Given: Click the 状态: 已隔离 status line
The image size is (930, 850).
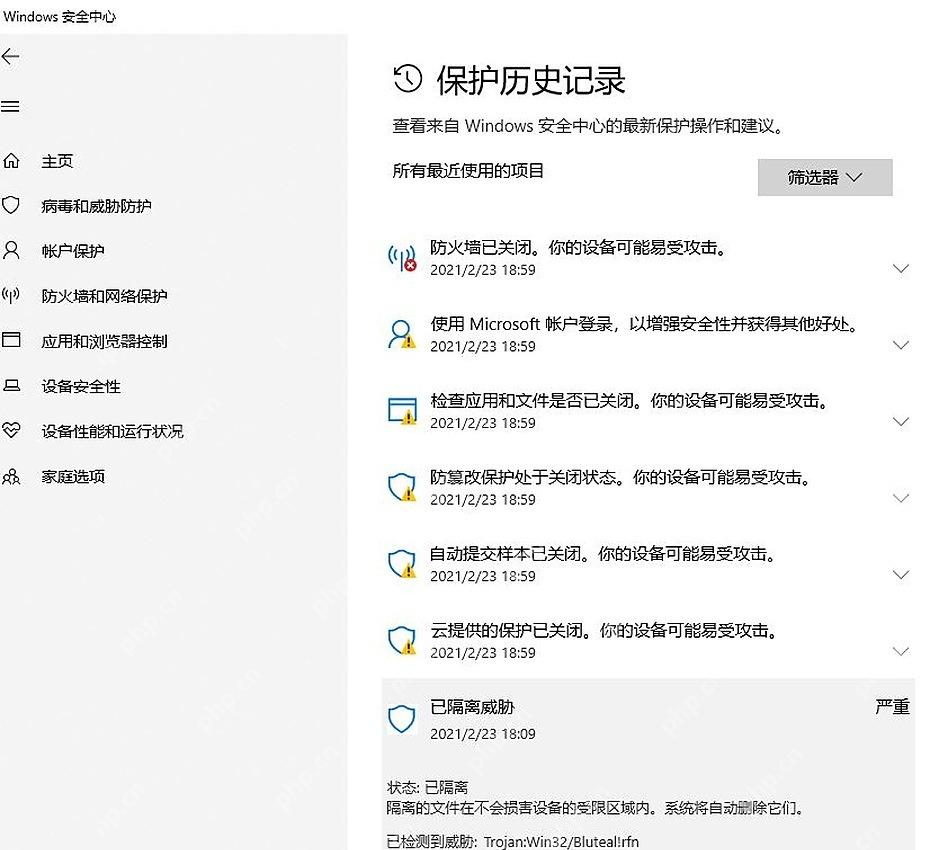Looking at the screenshot, I should coord(428,787).
